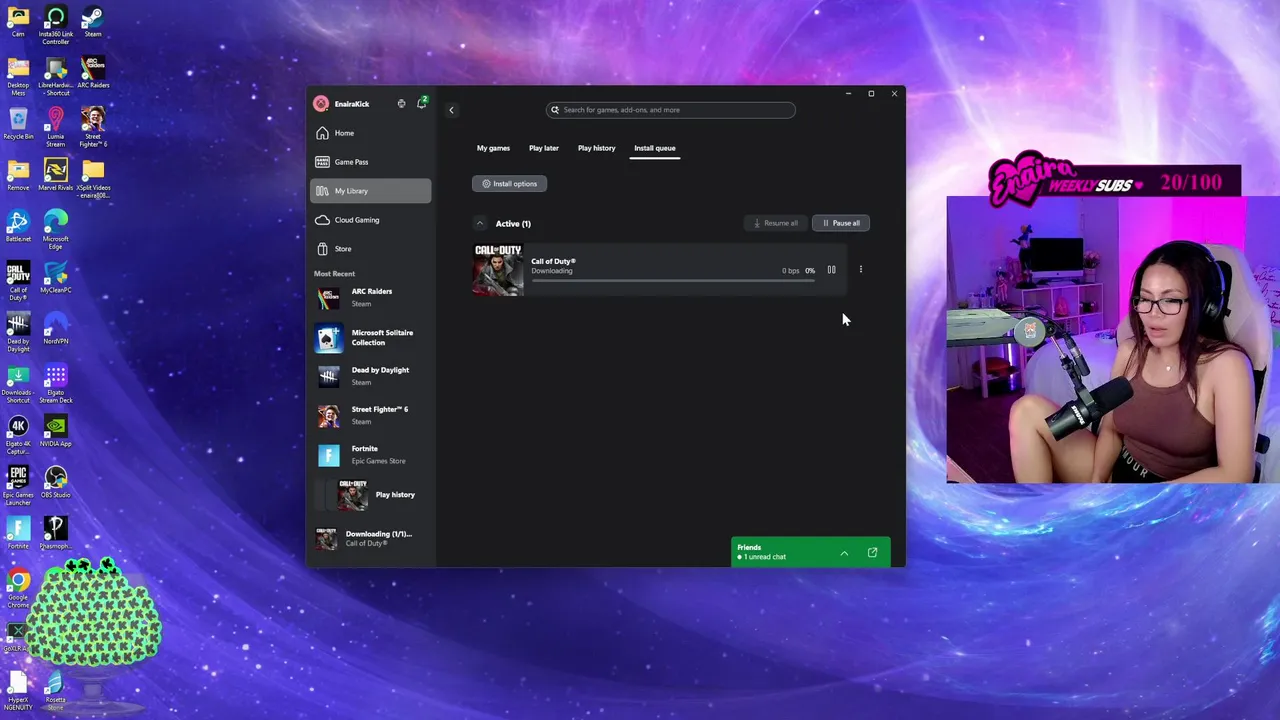
Task: Open Game Pass in the sidebar
Action: coord(370,162)
